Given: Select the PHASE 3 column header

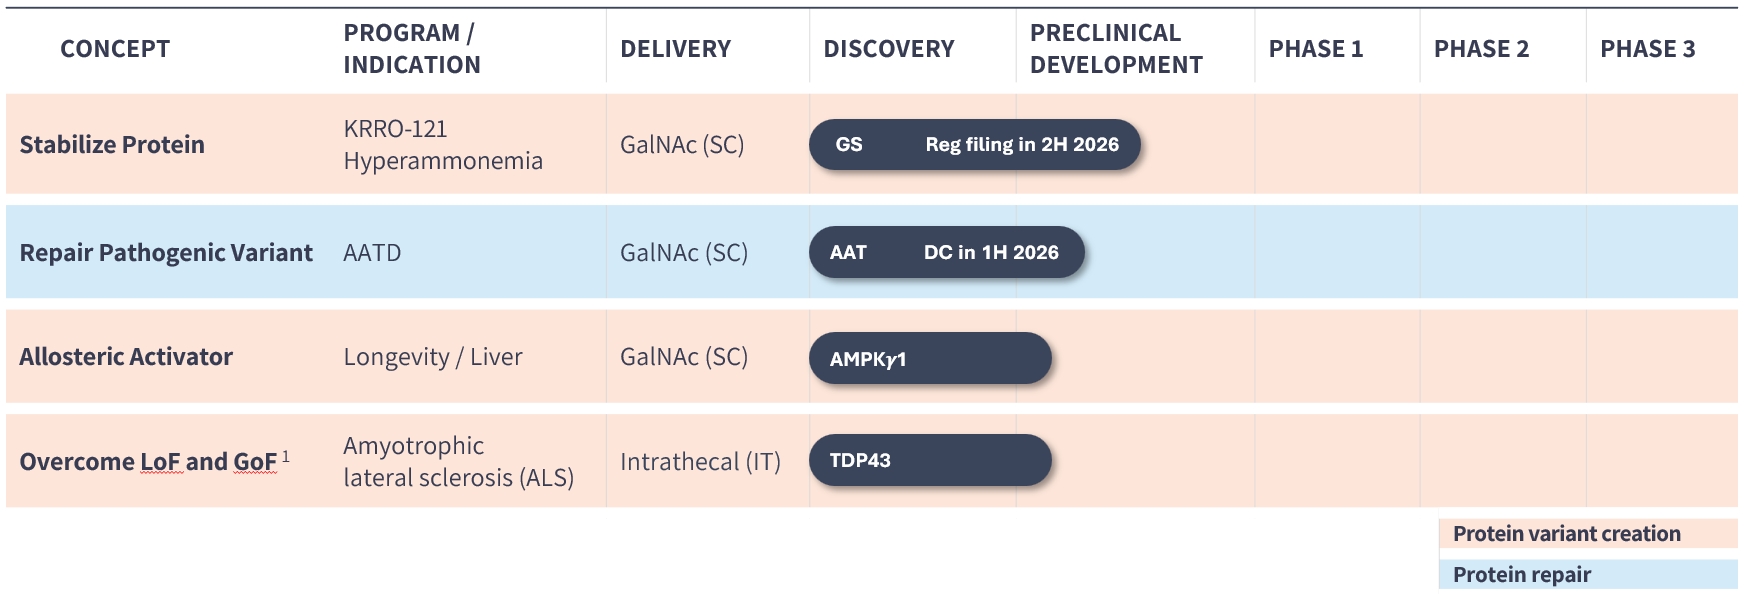Looking at the screenshot, I should [x=1647, y=48].
